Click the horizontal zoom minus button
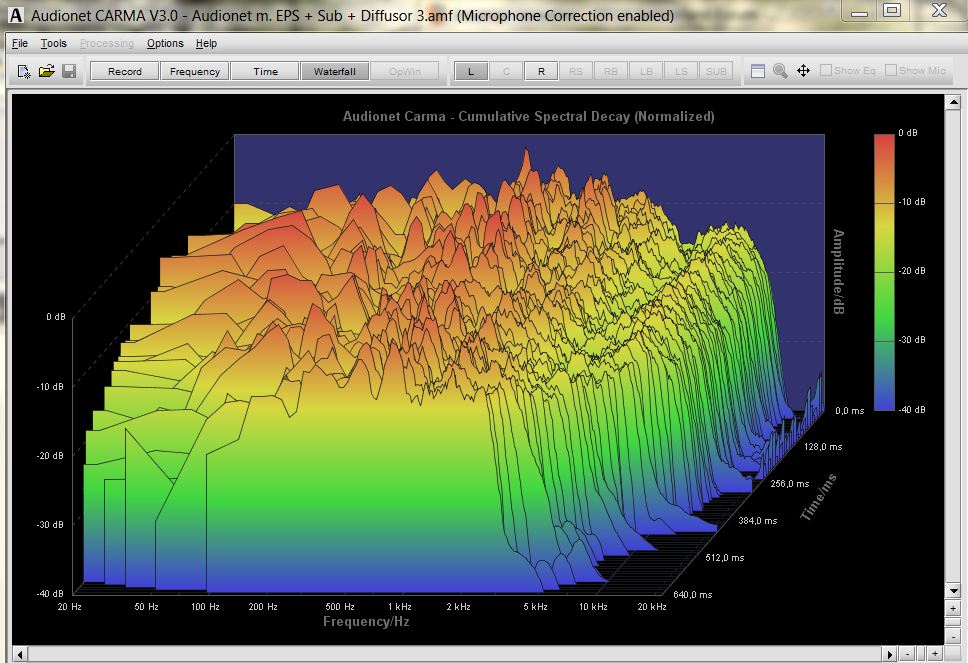The image size is (968, 663). (907, 654)
